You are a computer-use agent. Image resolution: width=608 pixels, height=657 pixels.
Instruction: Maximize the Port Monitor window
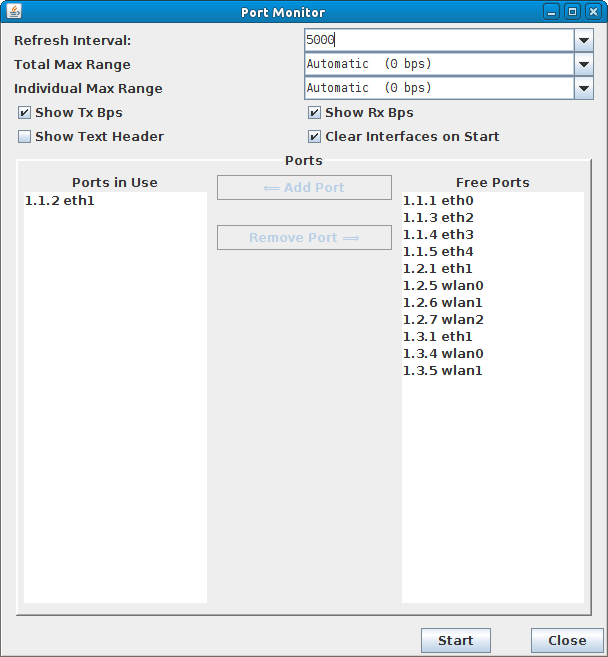[x=572, y=12]
